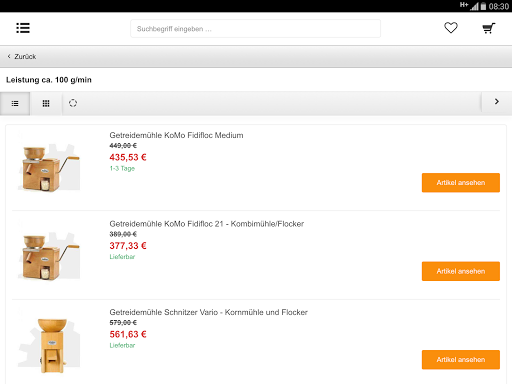
Task: Open Getreidemühle KoMo Fidifloc Medium title
Action: point(176,135)
